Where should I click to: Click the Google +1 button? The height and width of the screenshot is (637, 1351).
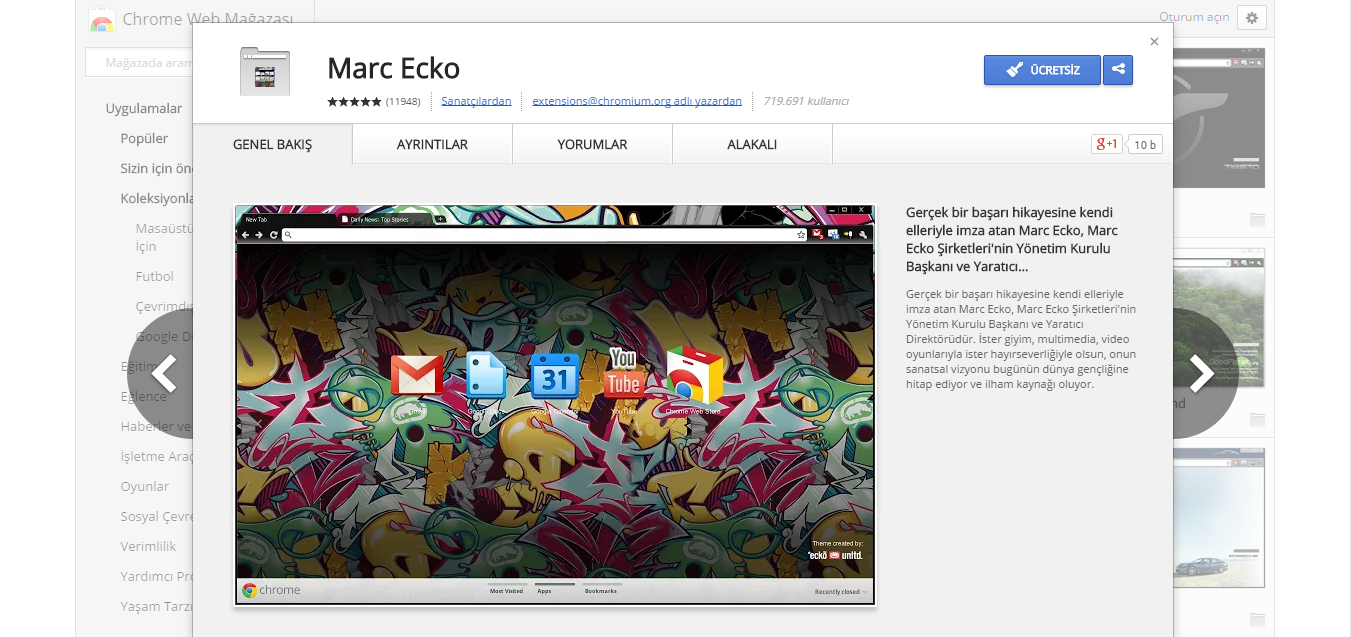click(1106, 144)
